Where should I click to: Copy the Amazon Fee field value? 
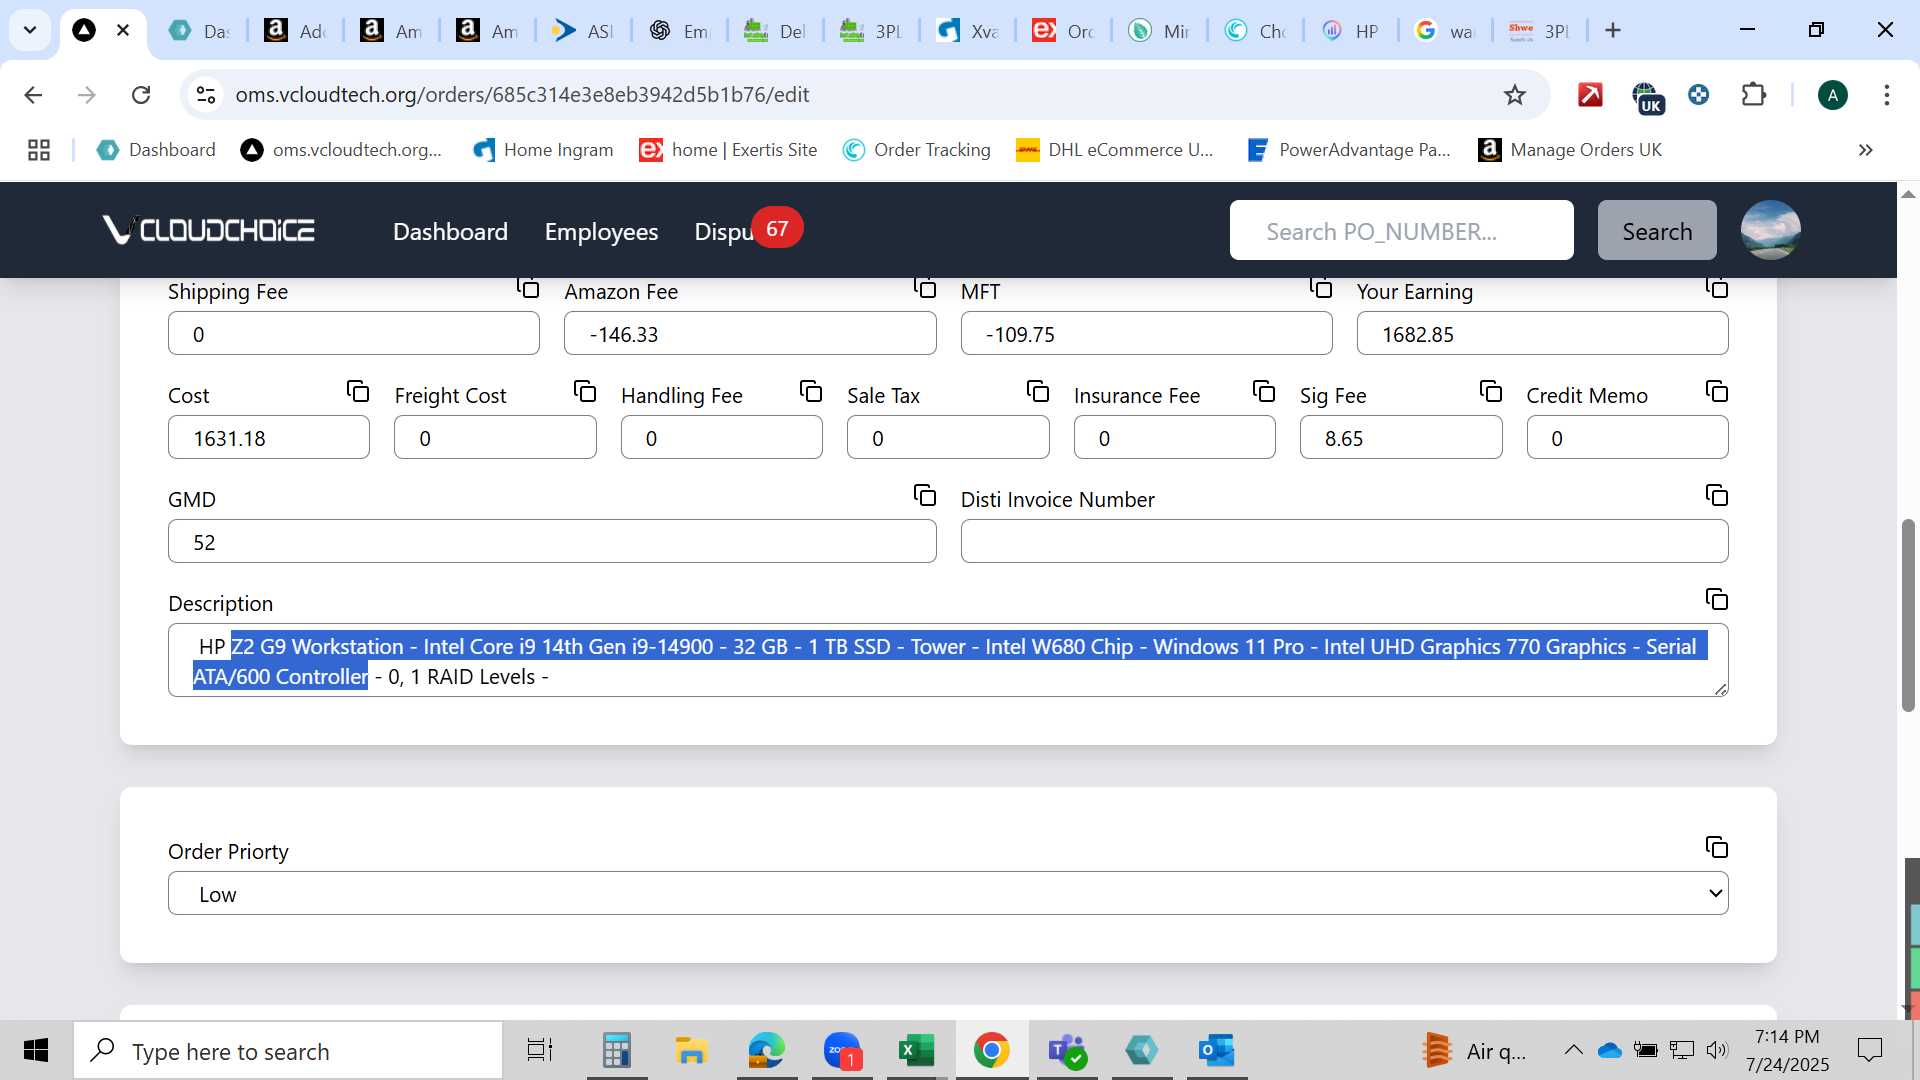(x=925, y=288)
